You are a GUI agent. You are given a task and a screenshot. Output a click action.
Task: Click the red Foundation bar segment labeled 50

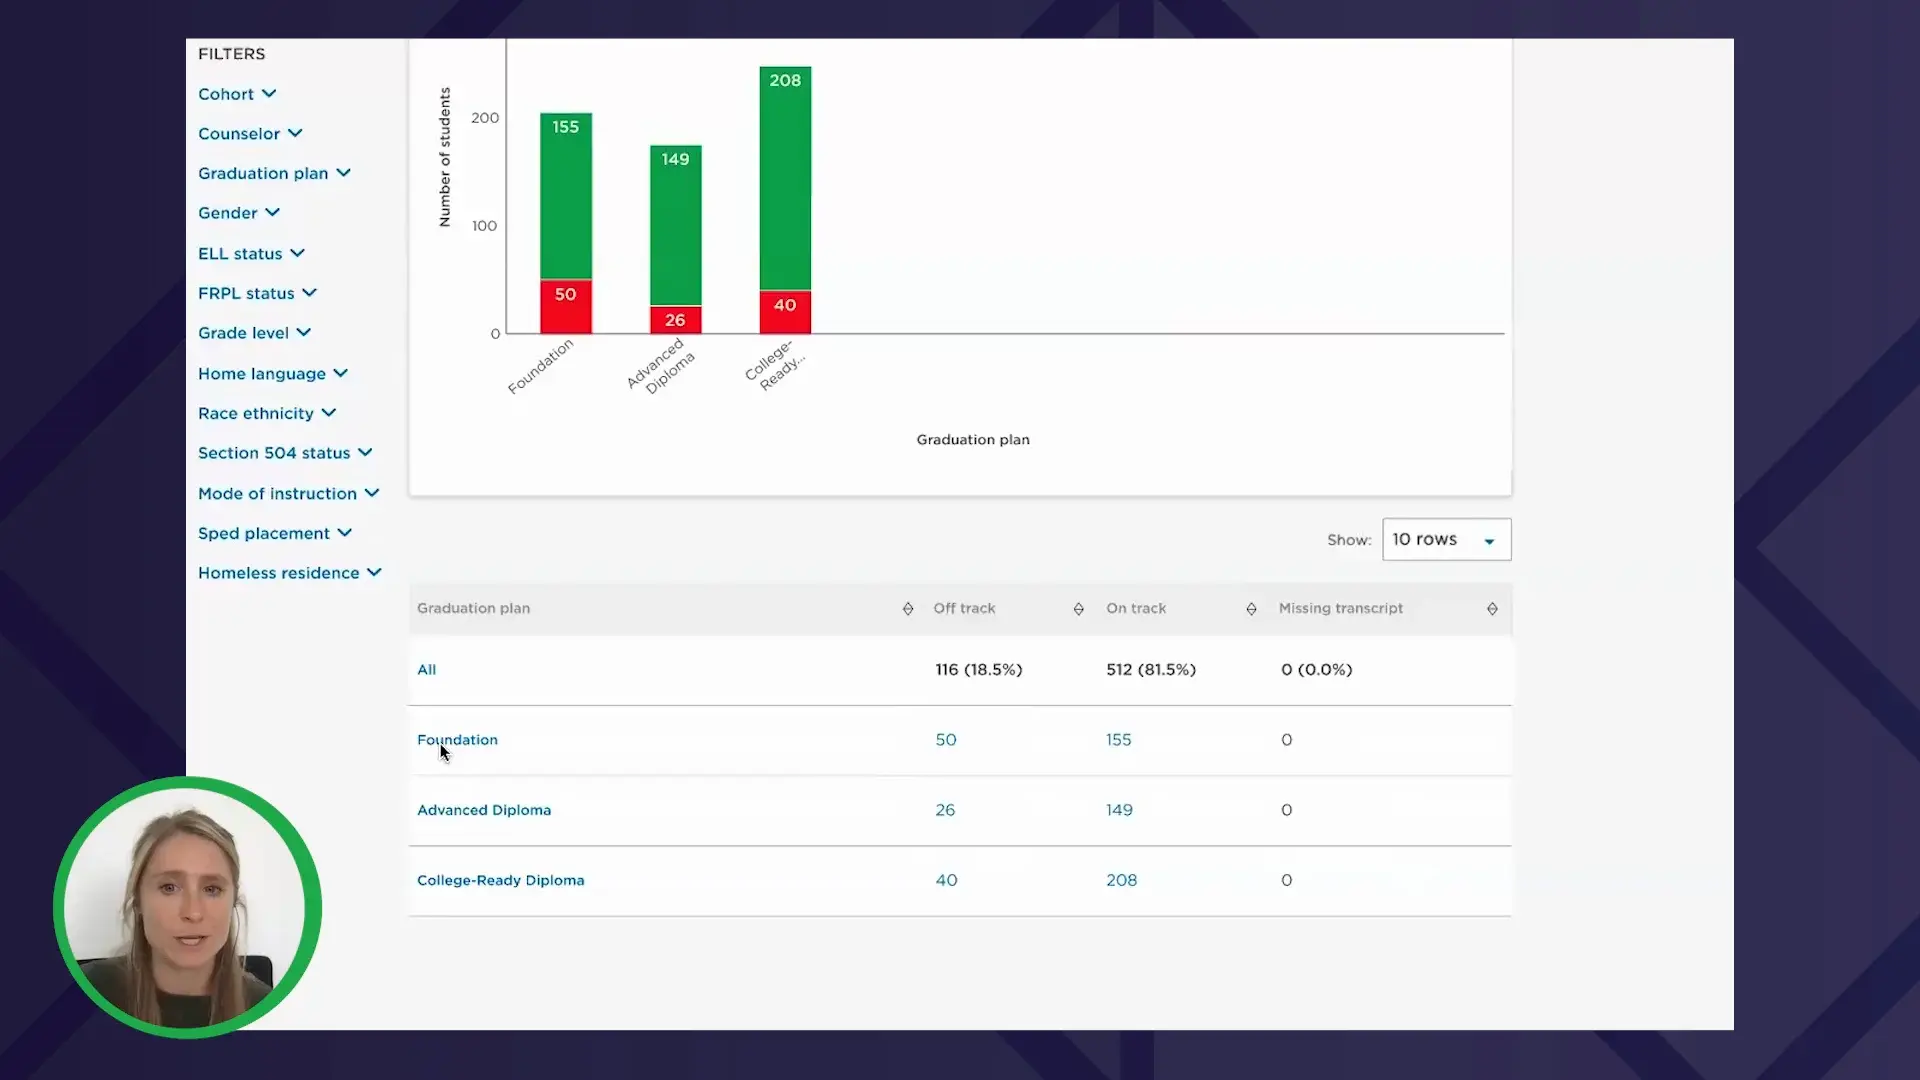(566, 306)
